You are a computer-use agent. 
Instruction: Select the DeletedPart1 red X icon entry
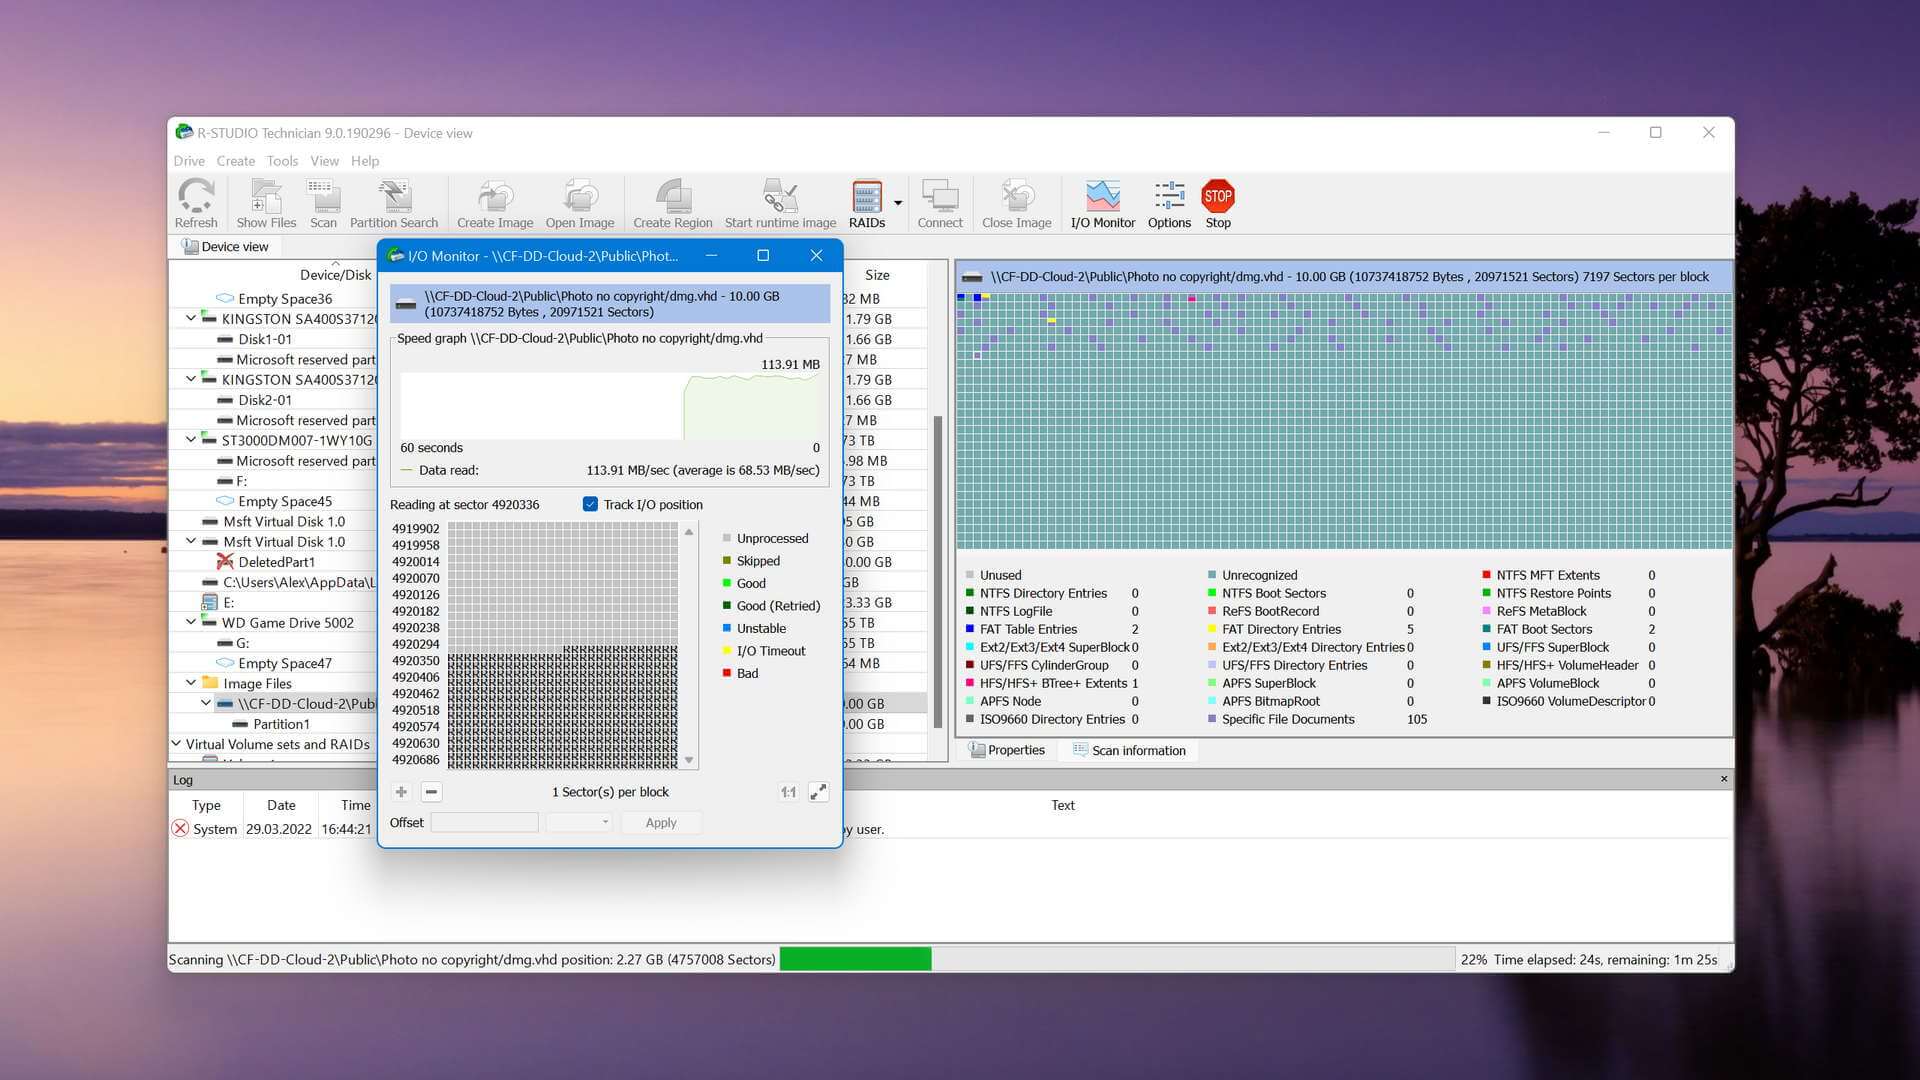pos(225,562)
